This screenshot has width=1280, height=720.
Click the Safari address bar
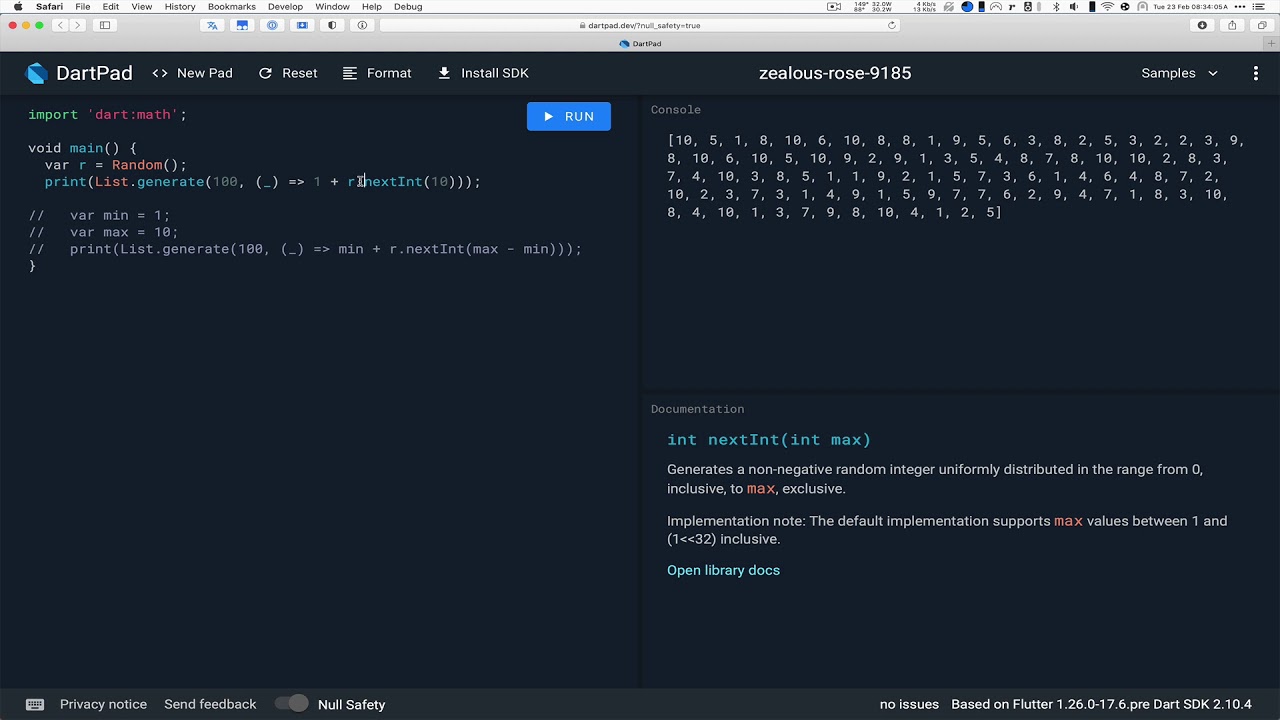640,25
